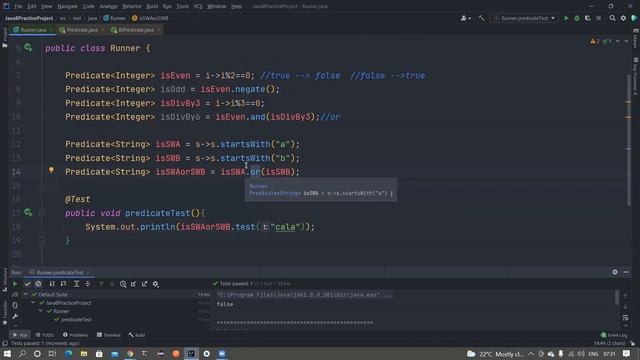Open the Event Log
This screenshot has width=640, height=360.
tap(613, 335)
